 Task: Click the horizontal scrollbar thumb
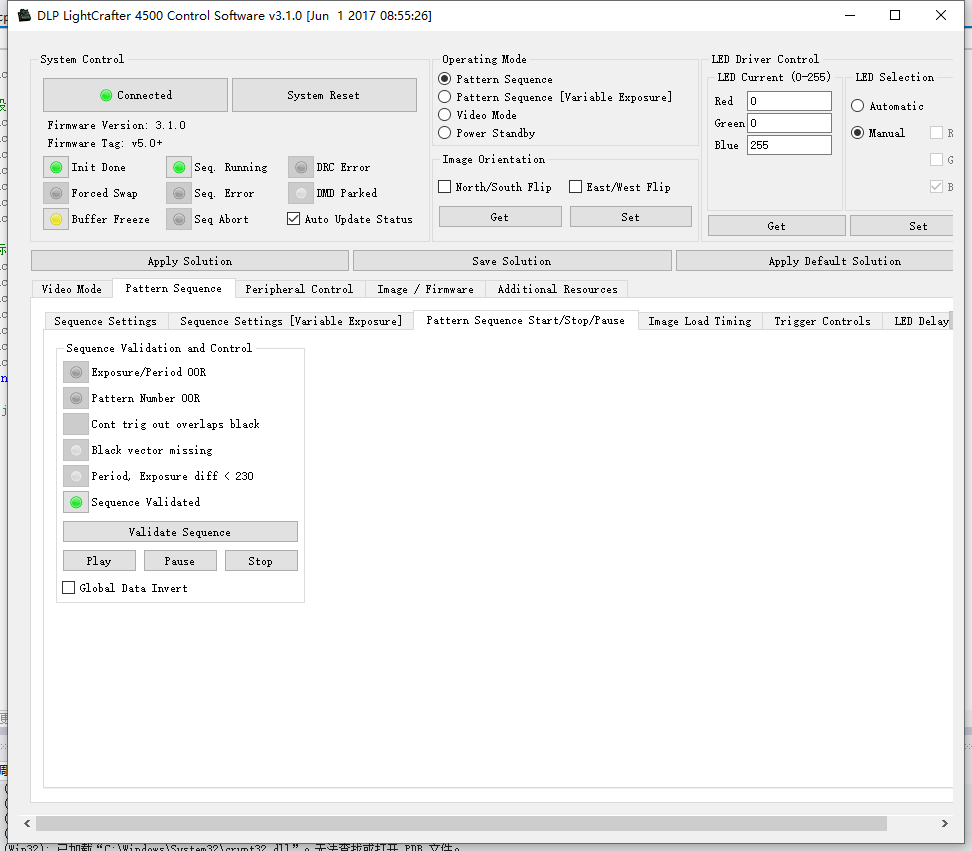(x=461, y=823)
